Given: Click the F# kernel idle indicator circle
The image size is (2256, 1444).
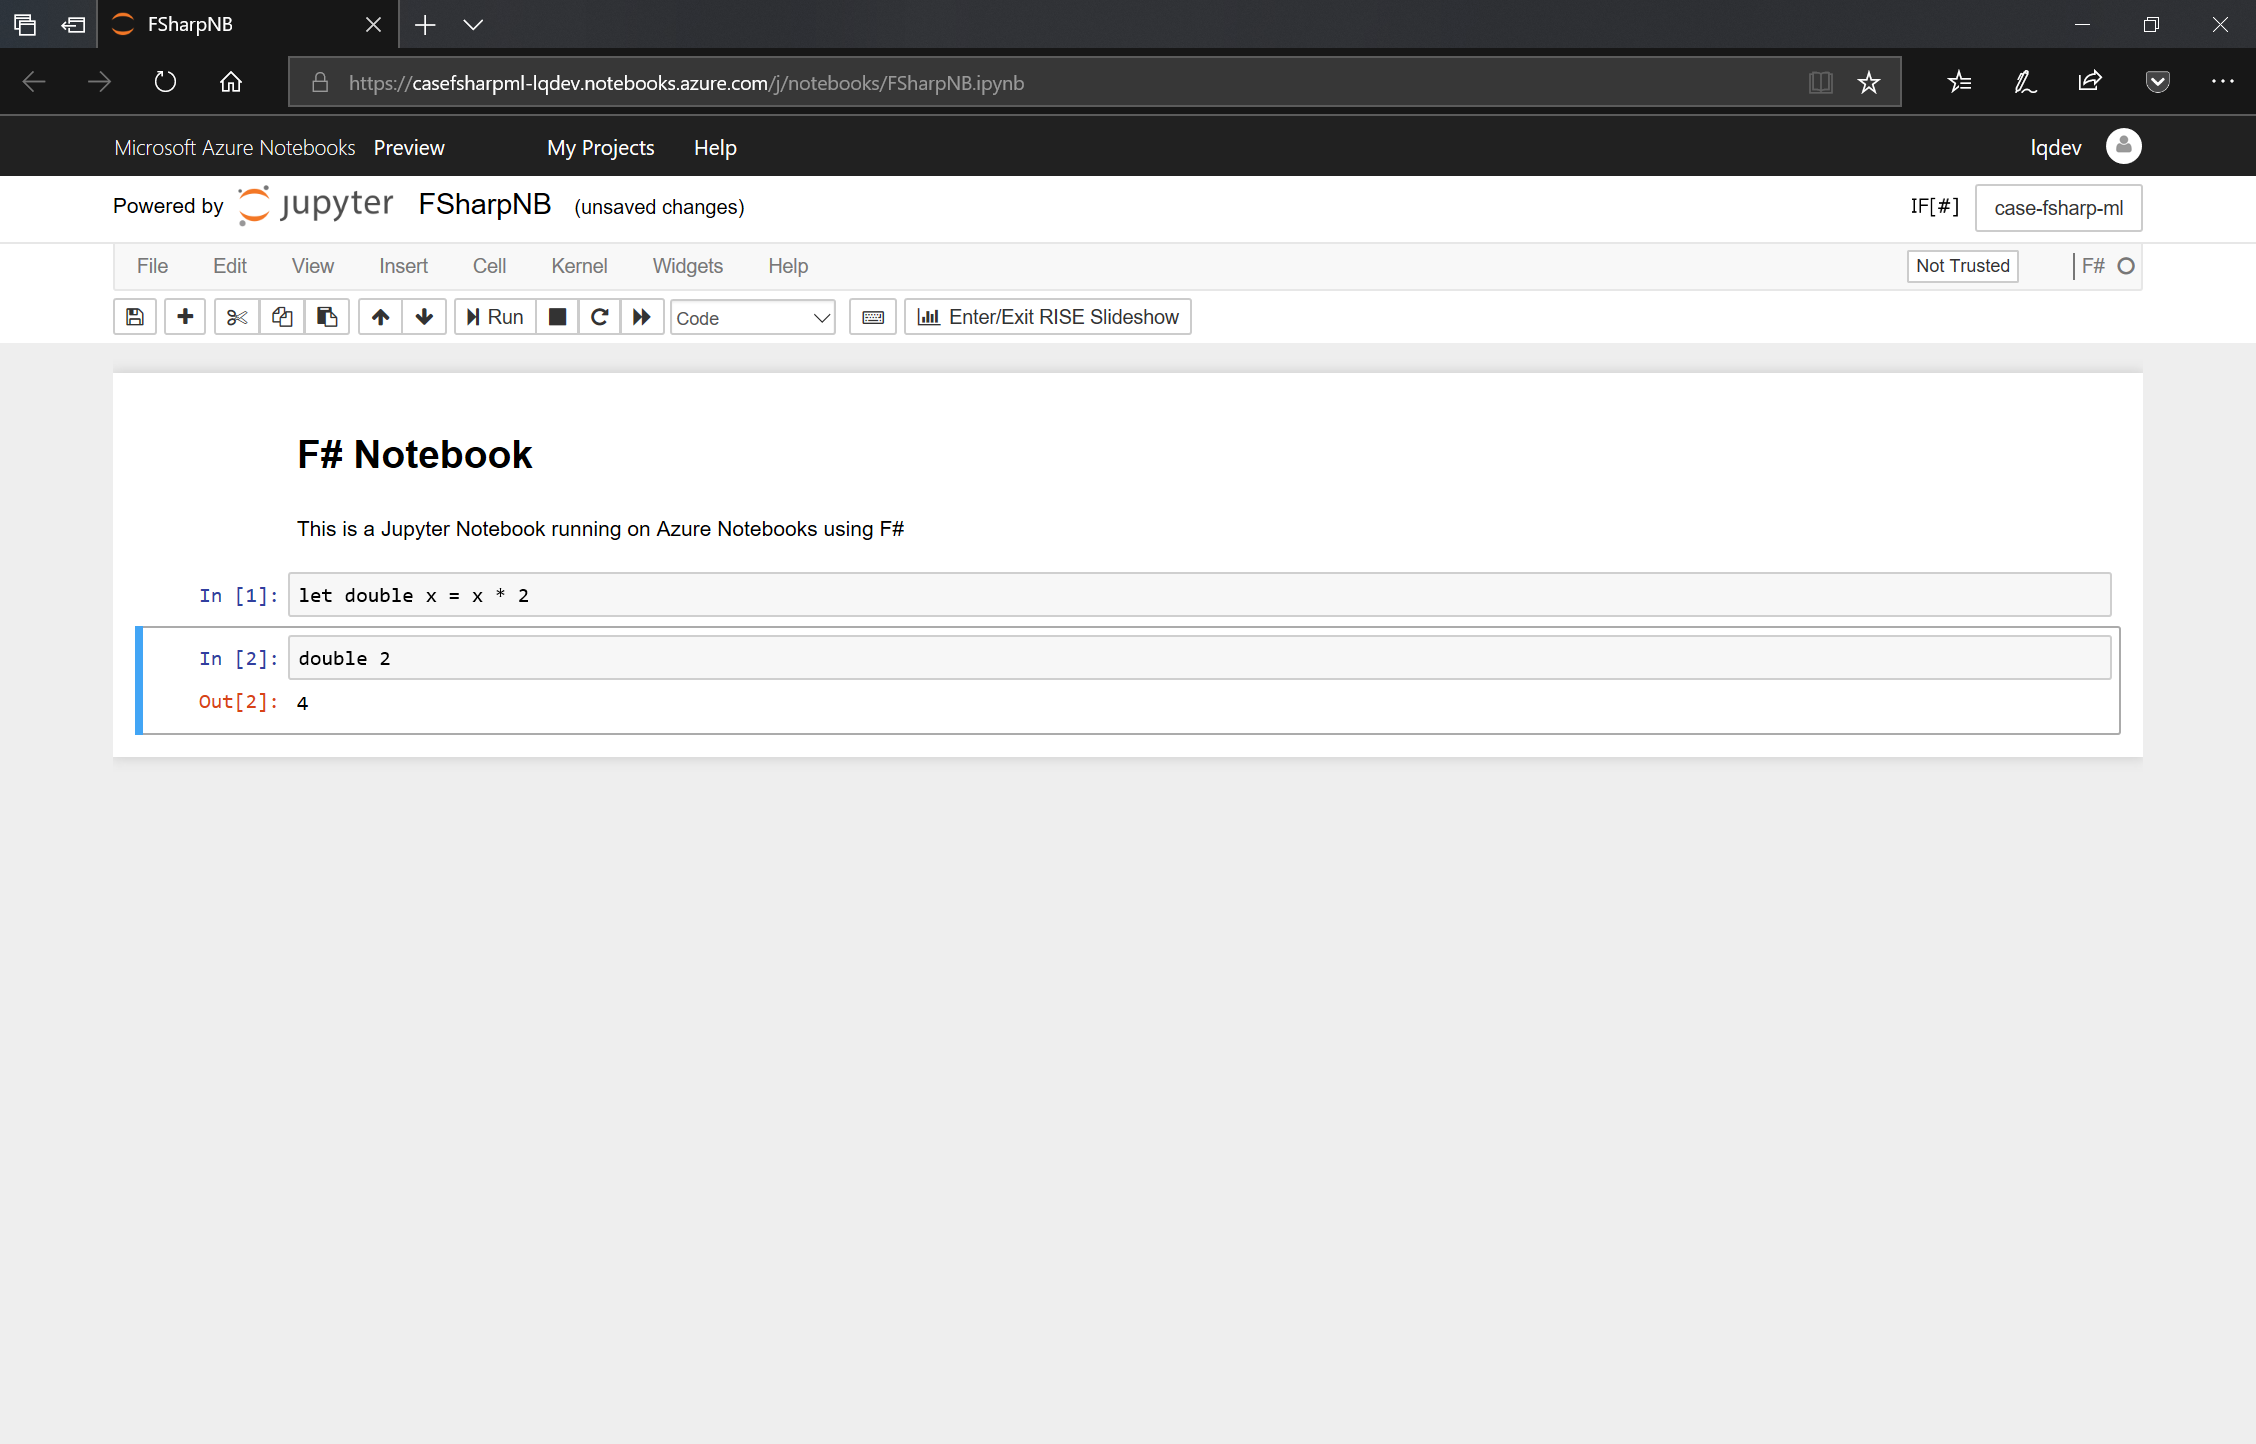Looking at the screenshot, I should pos(2126,266).
